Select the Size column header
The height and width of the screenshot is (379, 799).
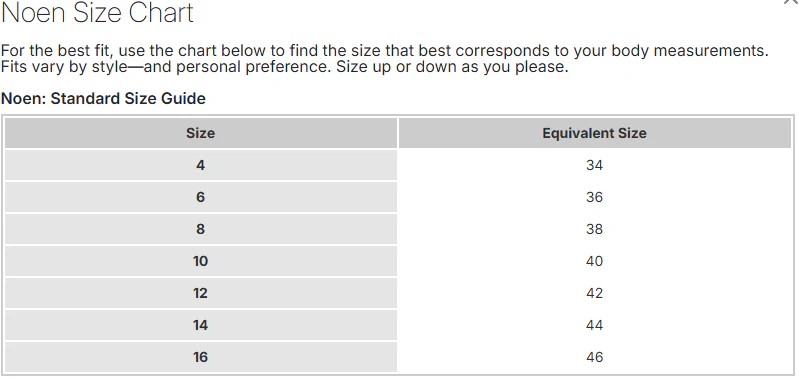(201, 133)
